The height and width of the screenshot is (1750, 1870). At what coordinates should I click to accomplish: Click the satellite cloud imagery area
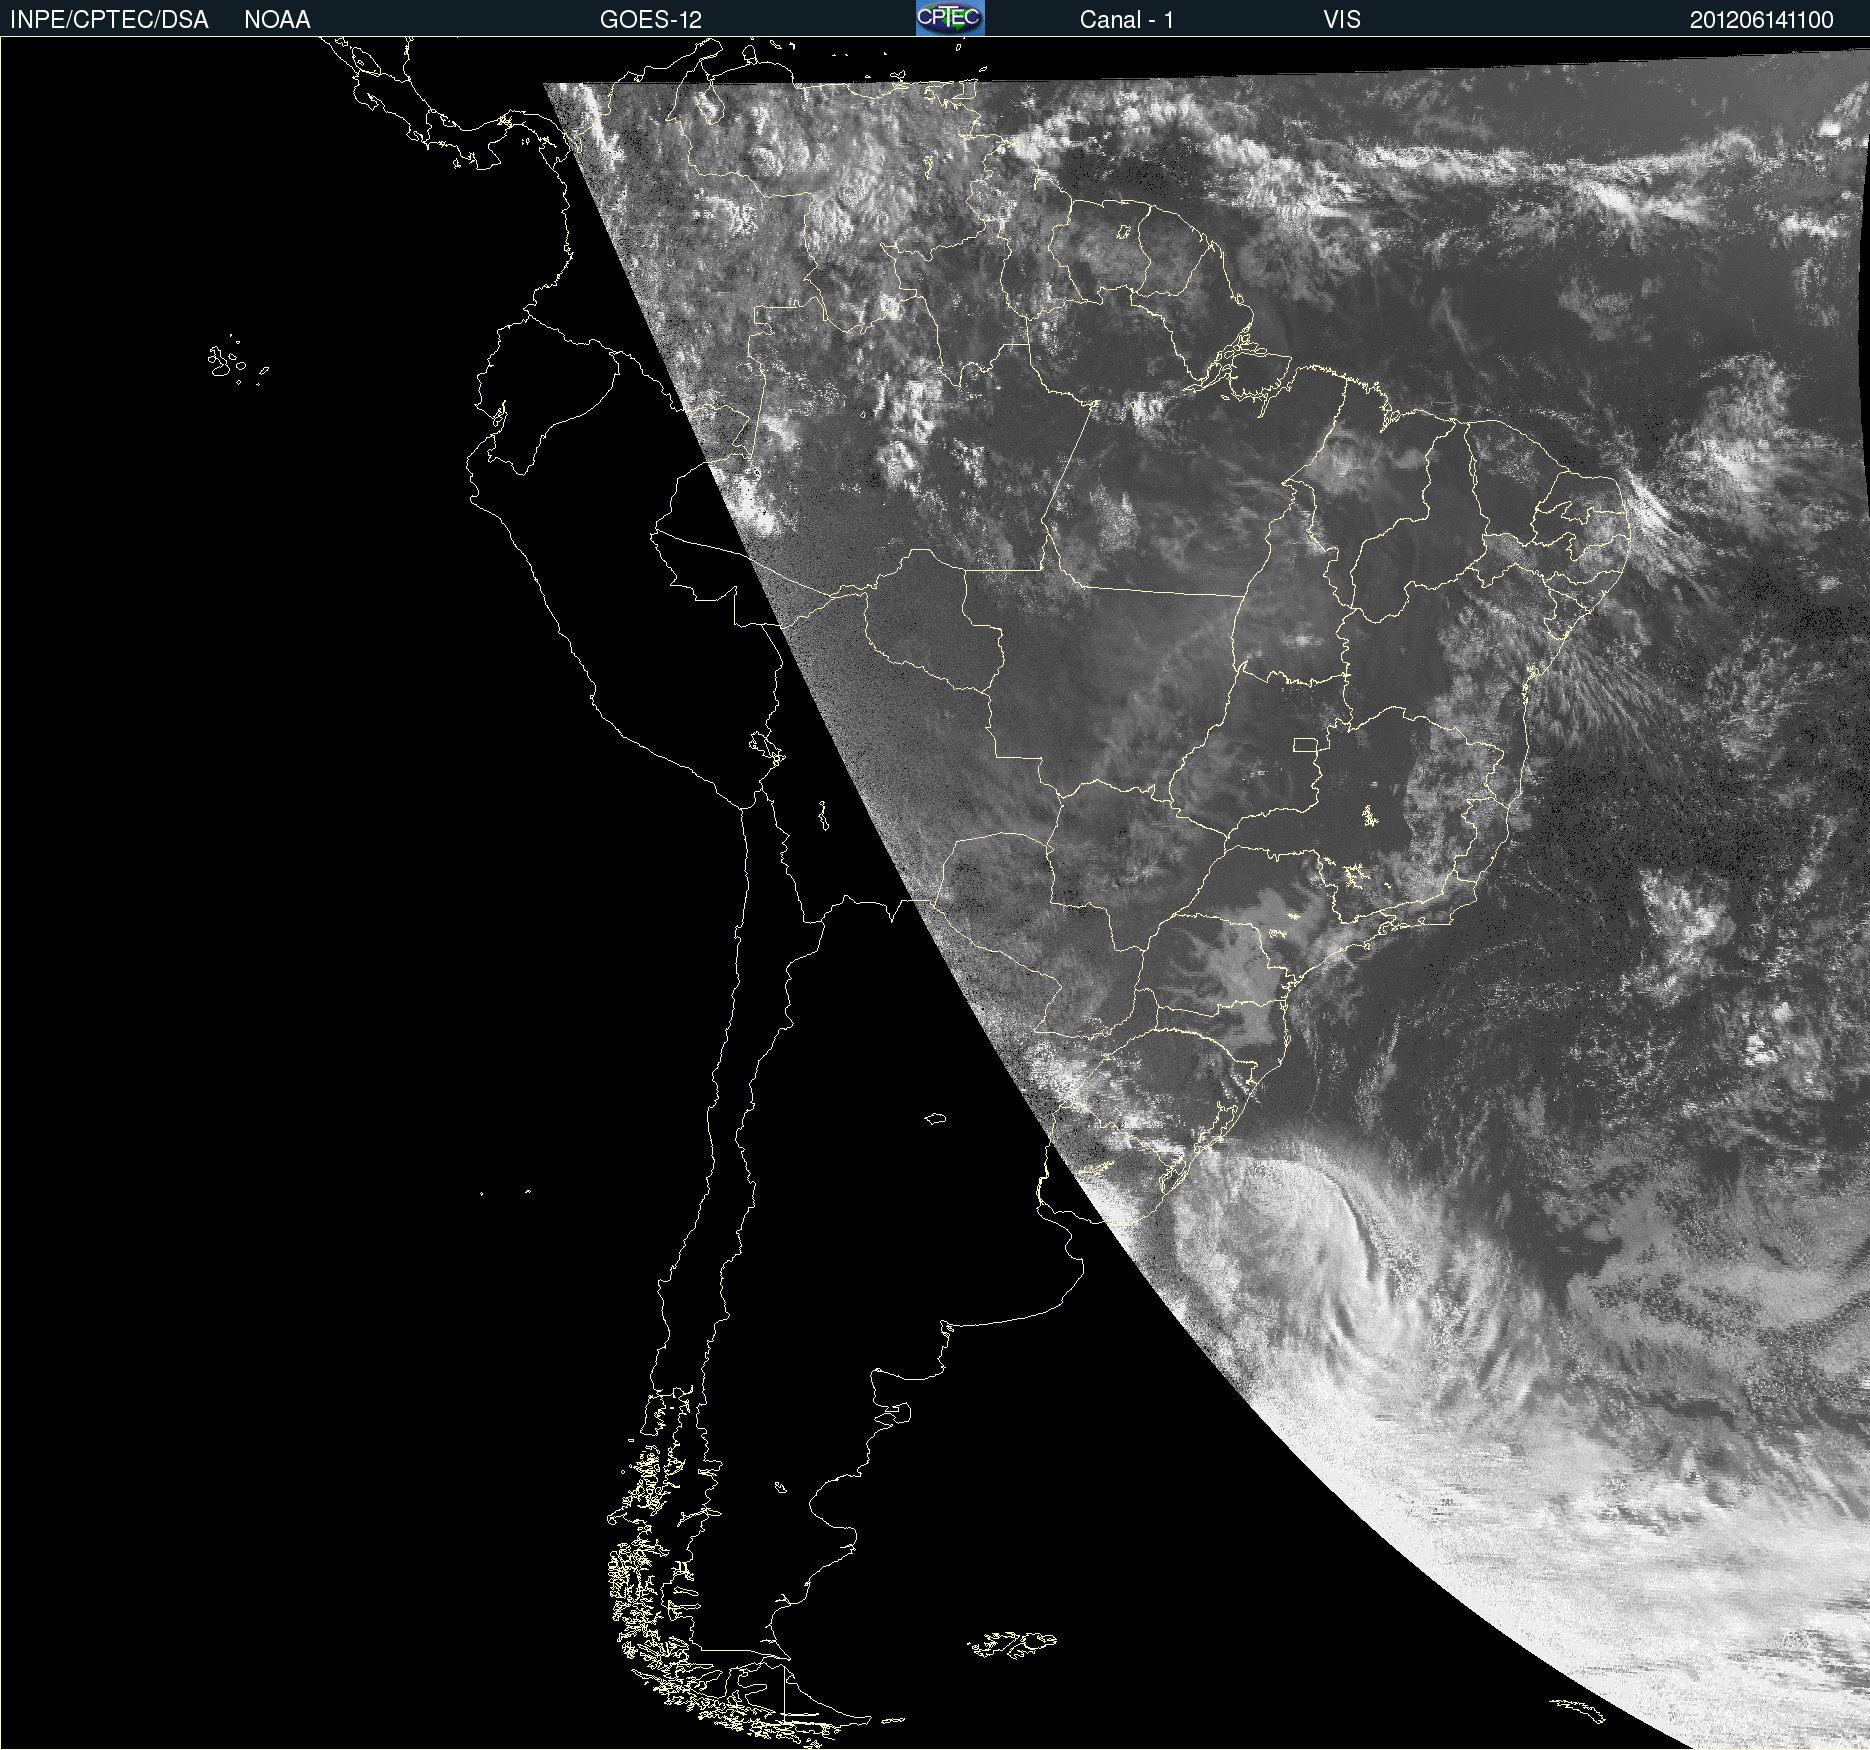tap(935, 893)
